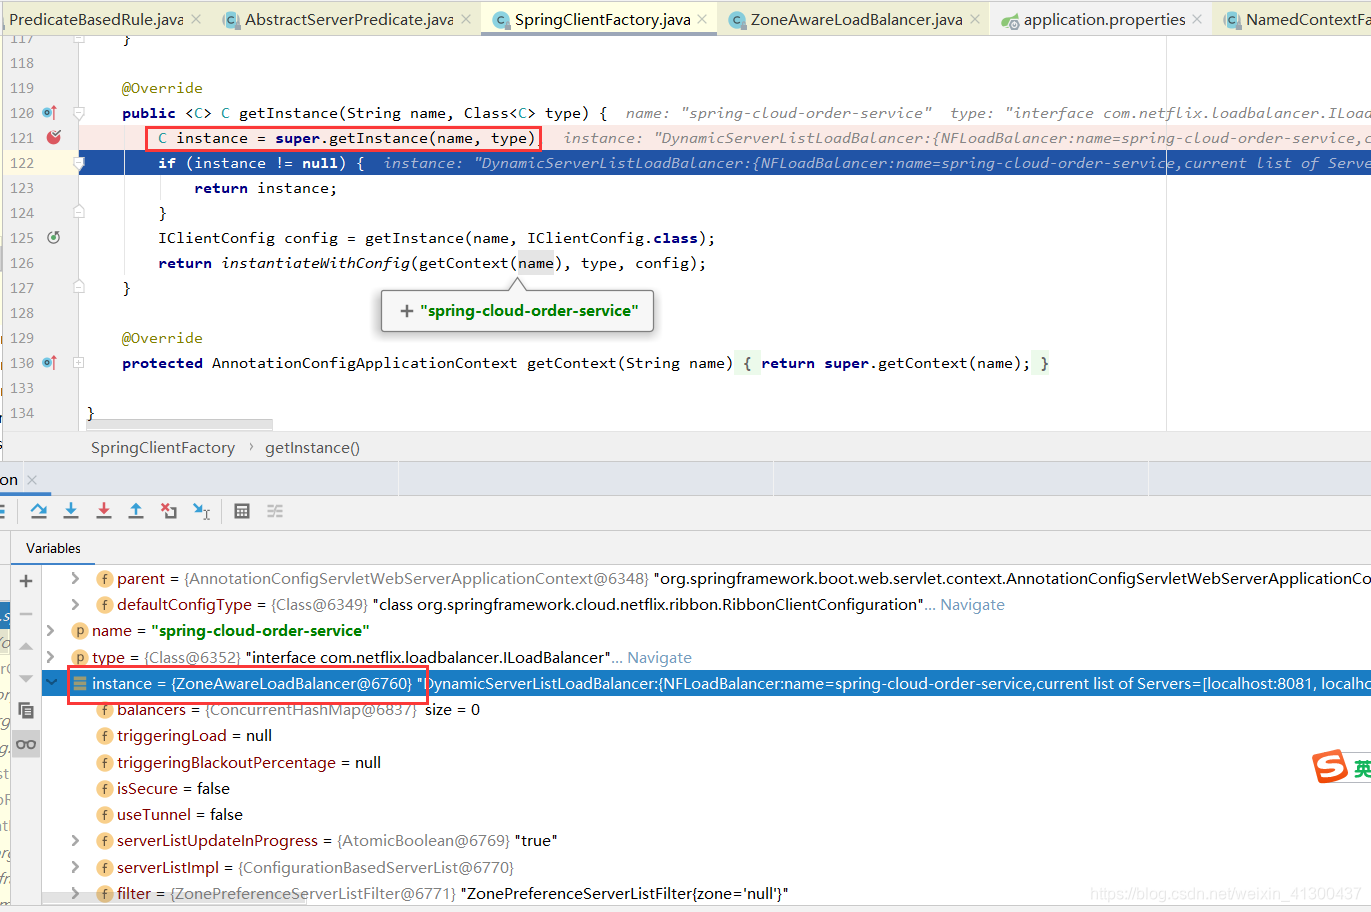Image resolution: width=1371 pixels, height=912 pixels.
Task: Toggle code folding at line 122
Action: click(79, 163)
